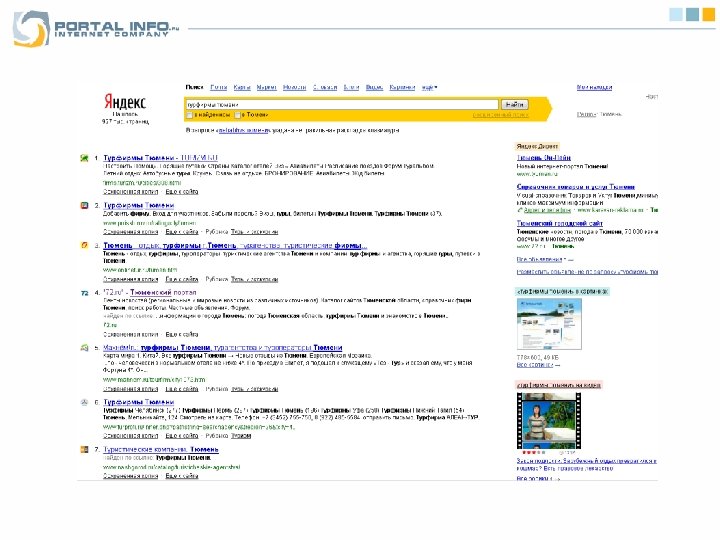
Task: Click the image search preview thumbnail
Action: pyautogui.click(x=549, y=324)
